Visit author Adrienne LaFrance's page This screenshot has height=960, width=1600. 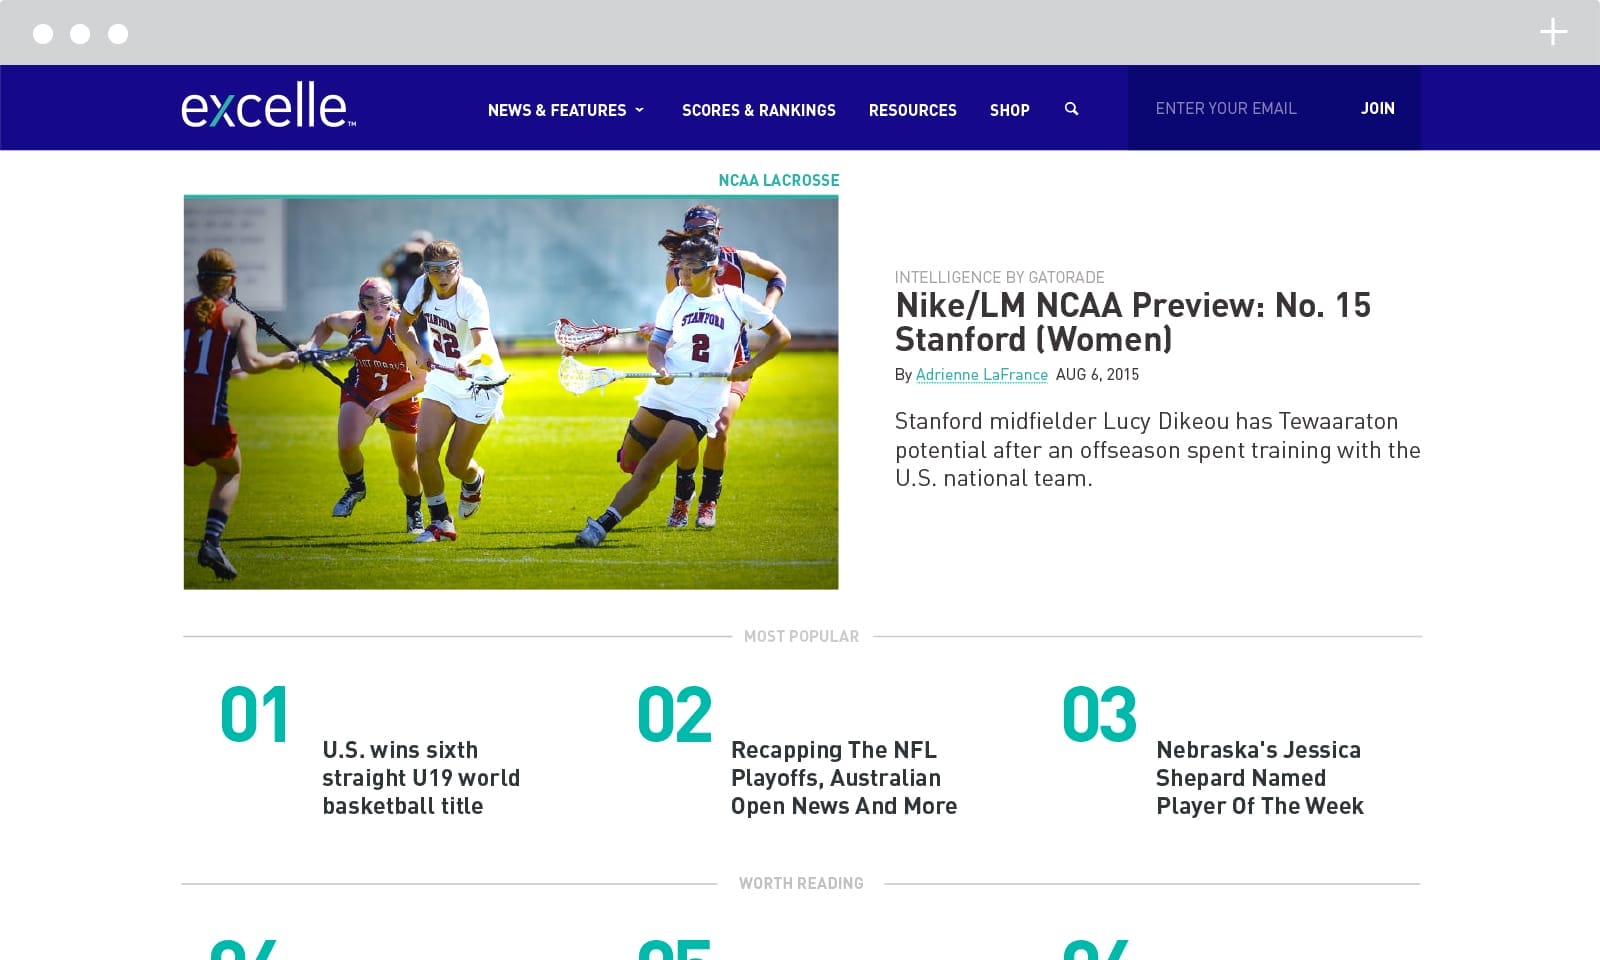click(x=981, y=374)
